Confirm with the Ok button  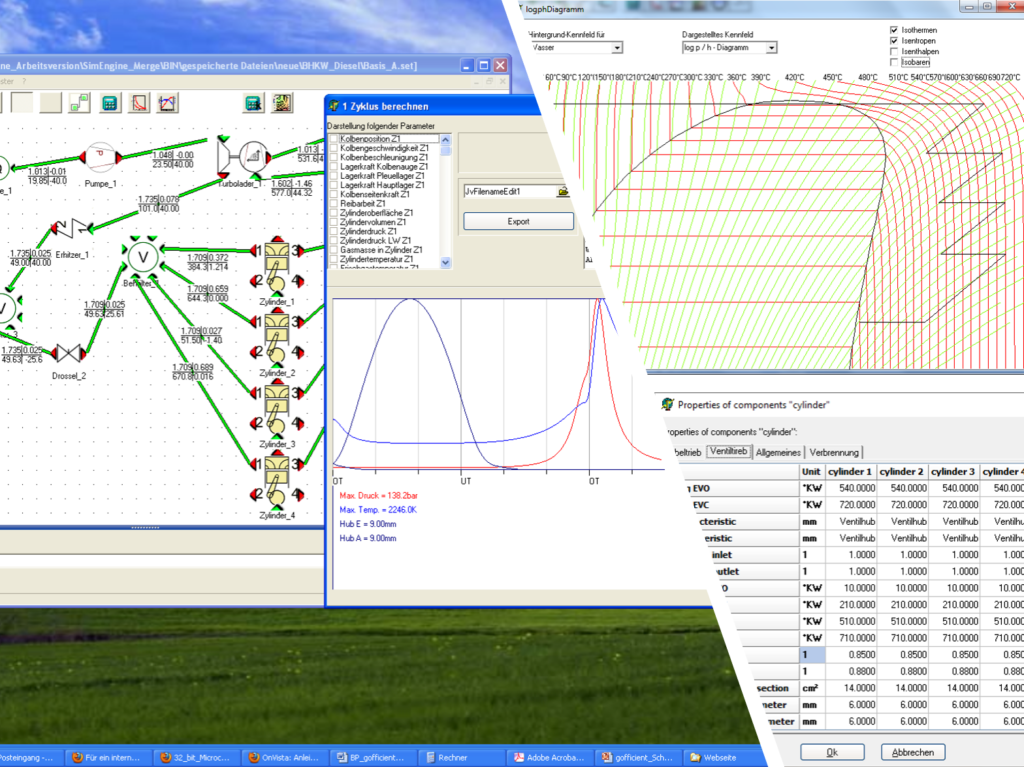click(x=832, y=752)
